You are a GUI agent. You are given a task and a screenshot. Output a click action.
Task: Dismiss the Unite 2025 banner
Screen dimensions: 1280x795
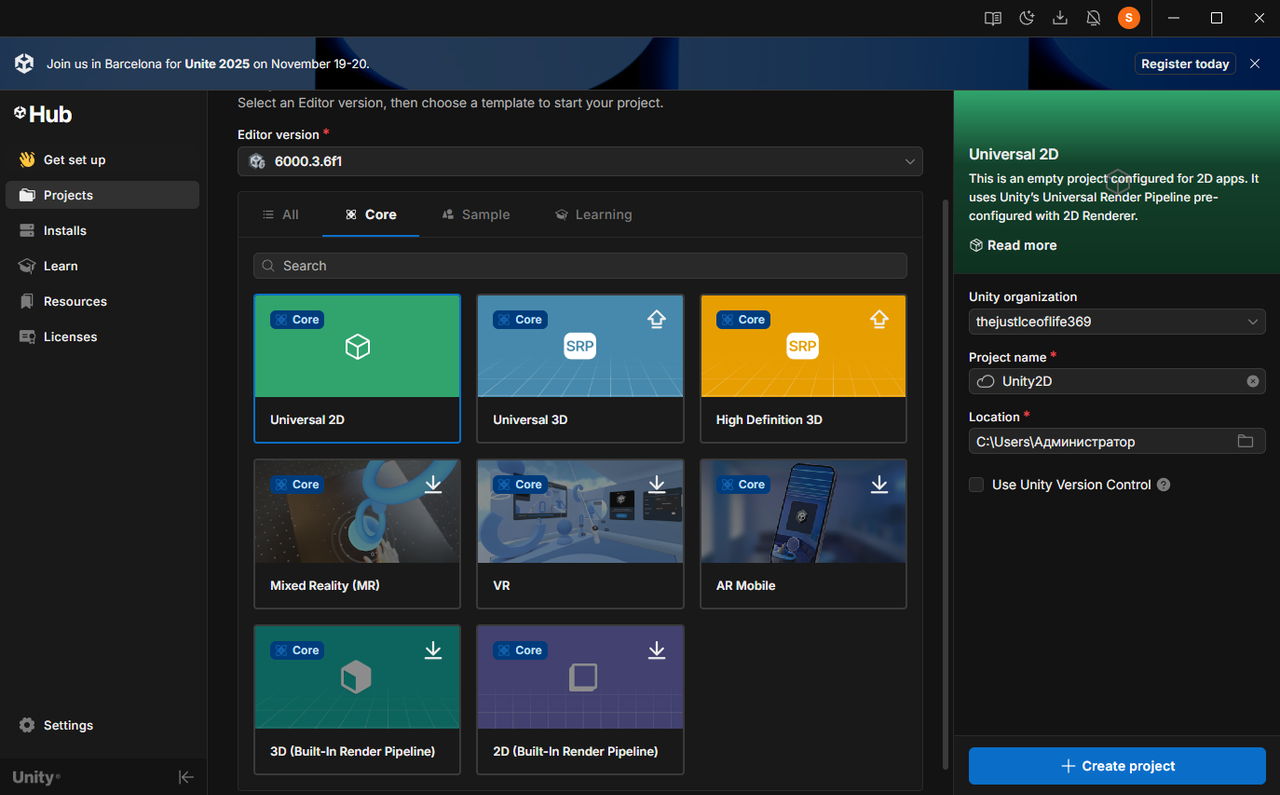(1255, 64)
